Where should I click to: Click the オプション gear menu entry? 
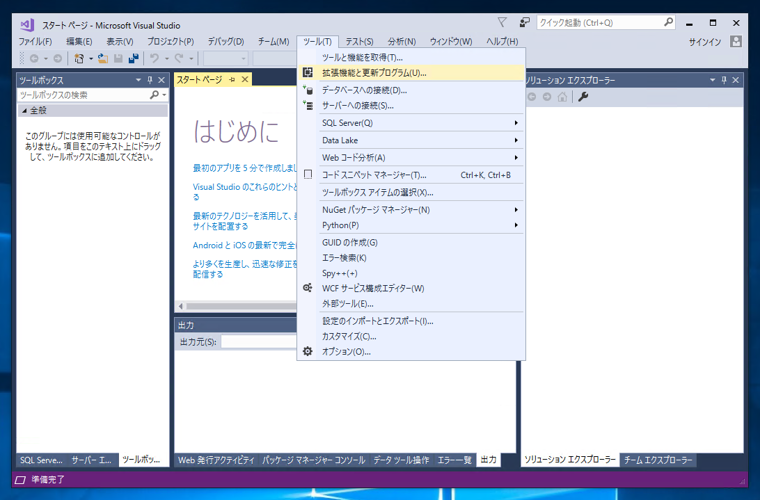point(346,352)
